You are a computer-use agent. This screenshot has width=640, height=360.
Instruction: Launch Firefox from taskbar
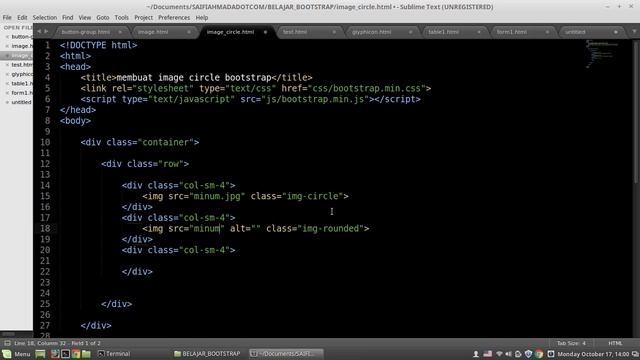pyautogui.click(x=55, y=354)
